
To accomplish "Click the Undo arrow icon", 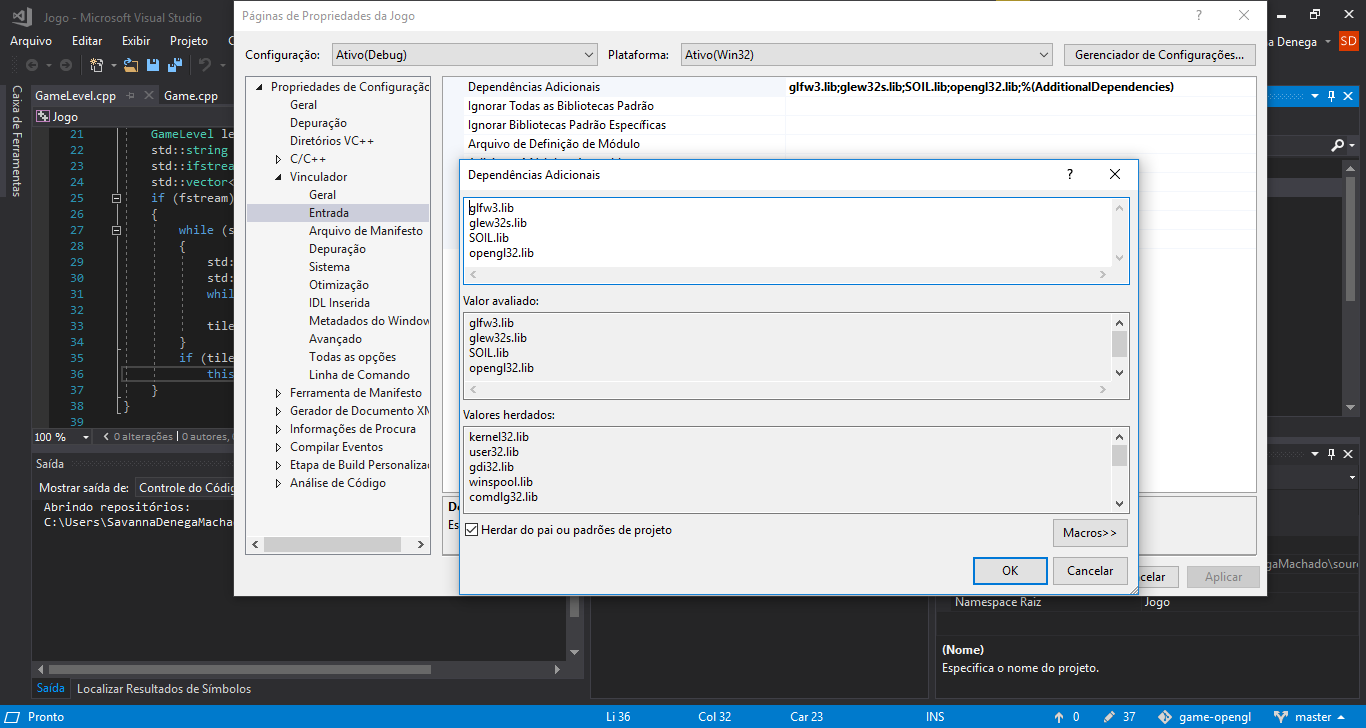I will coord(204,65).
